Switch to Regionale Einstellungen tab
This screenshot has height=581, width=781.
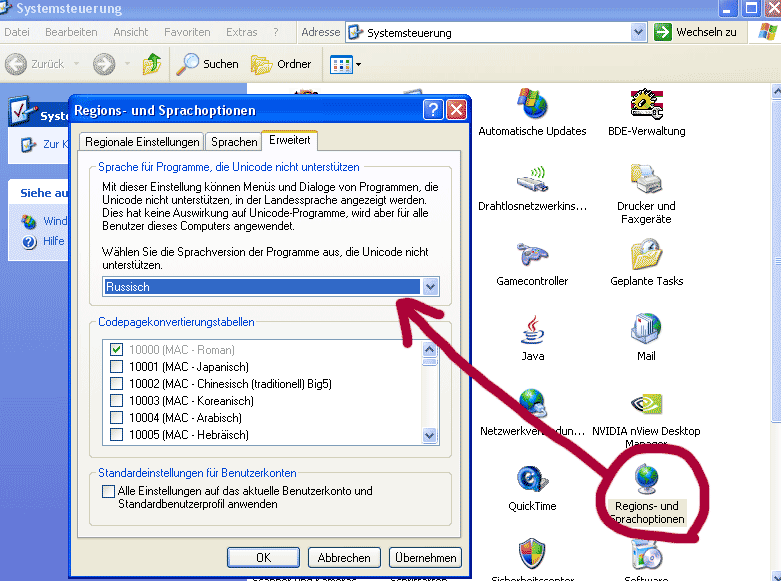(x=142, y=142)
